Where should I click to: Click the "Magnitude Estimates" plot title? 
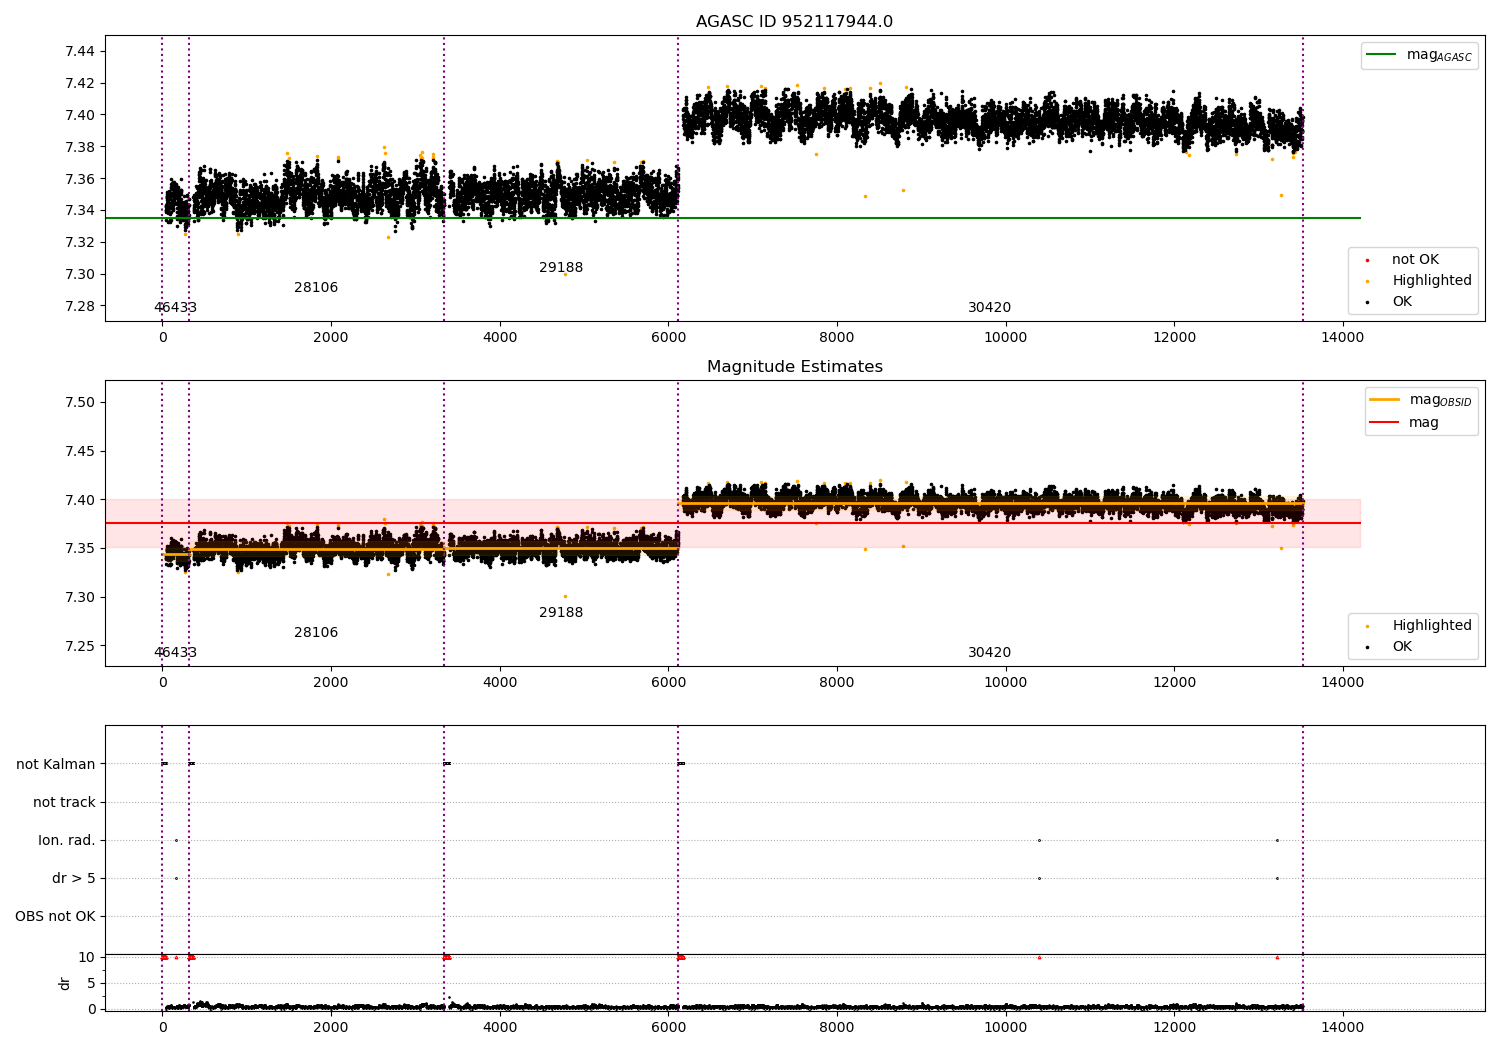[x=794, y=367]
